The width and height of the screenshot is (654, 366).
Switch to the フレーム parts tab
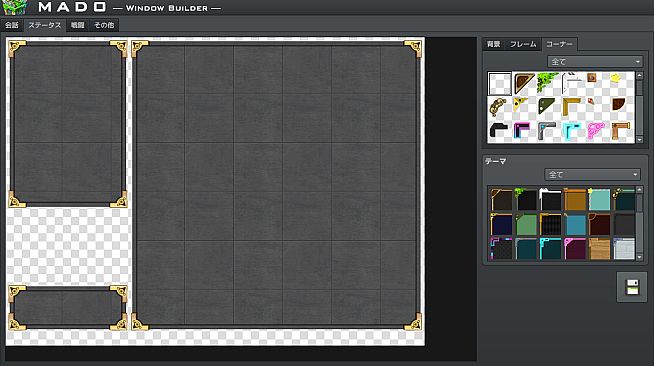click(523, 44)
